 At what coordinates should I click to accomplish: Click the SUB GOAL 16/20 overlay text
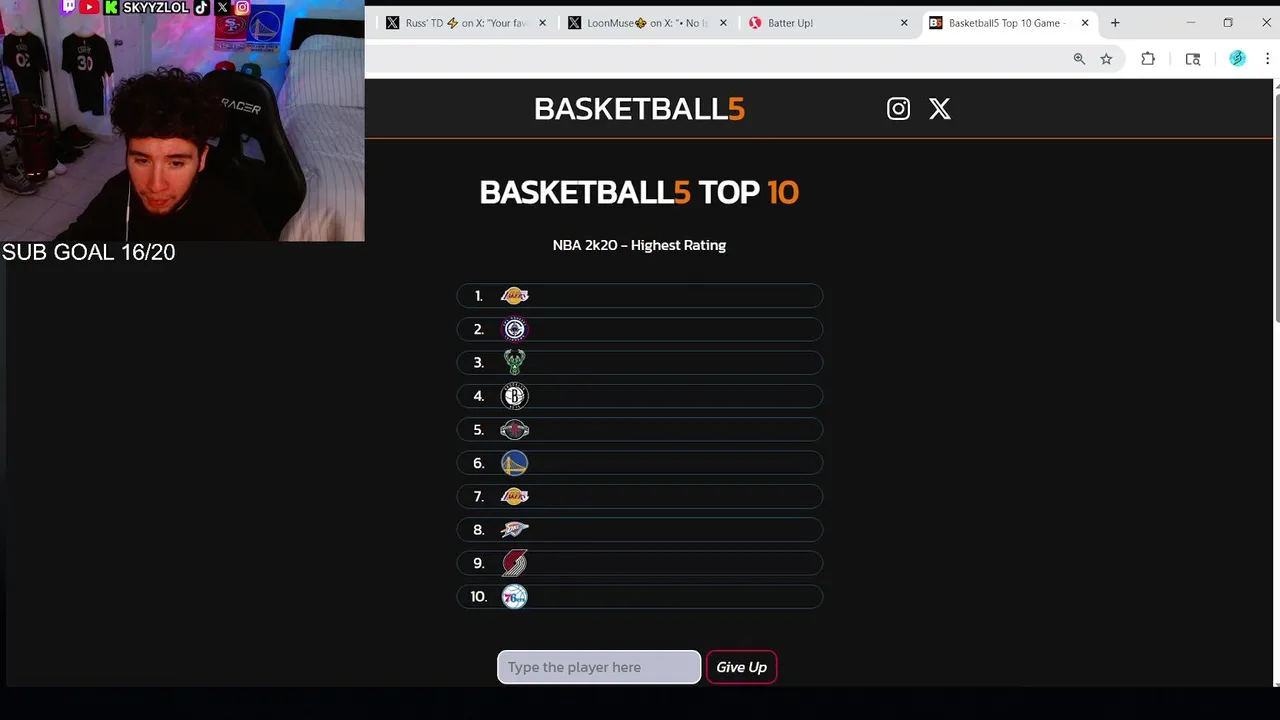click(88, 252)
